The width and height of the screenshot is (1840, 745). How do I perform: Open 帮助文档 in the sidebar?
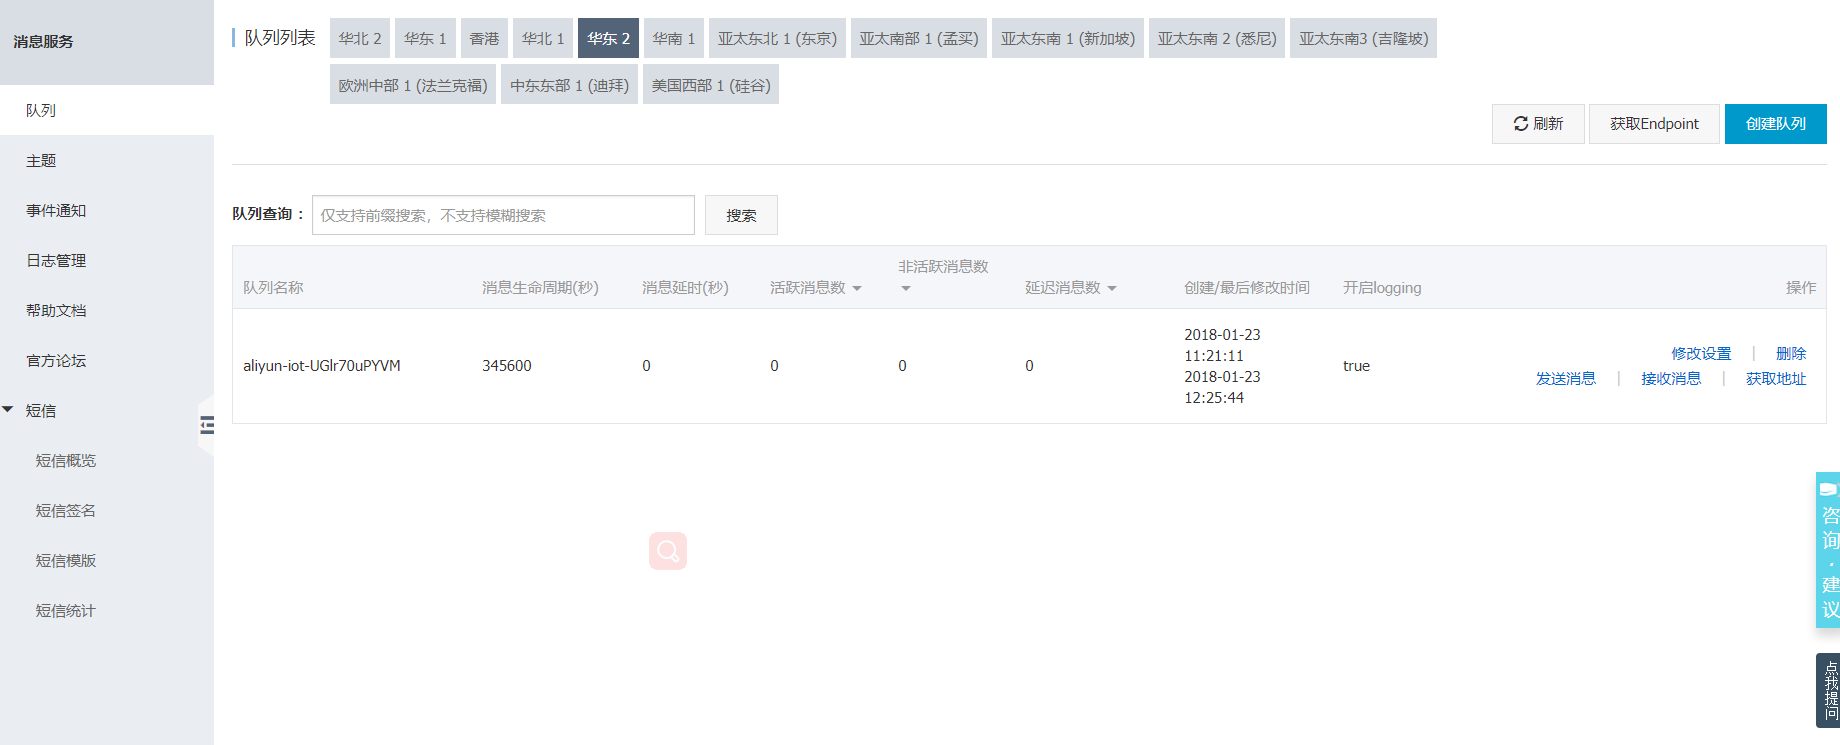(107, 310)
